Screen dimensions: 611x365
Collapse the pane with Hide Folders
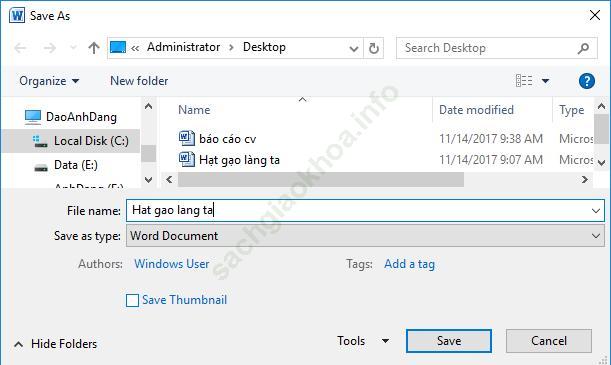tap(56, 344)
